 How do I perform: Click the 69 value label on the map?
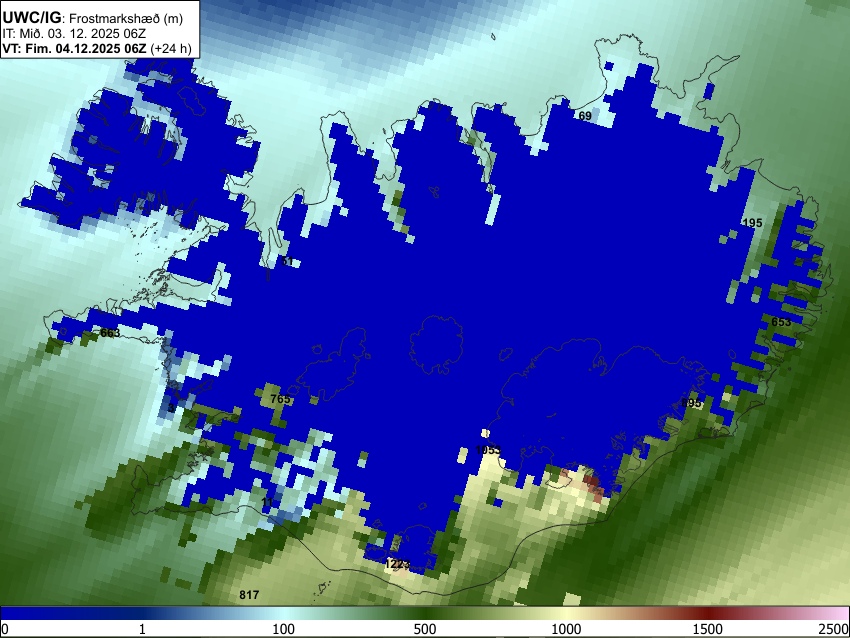(585, 116)
